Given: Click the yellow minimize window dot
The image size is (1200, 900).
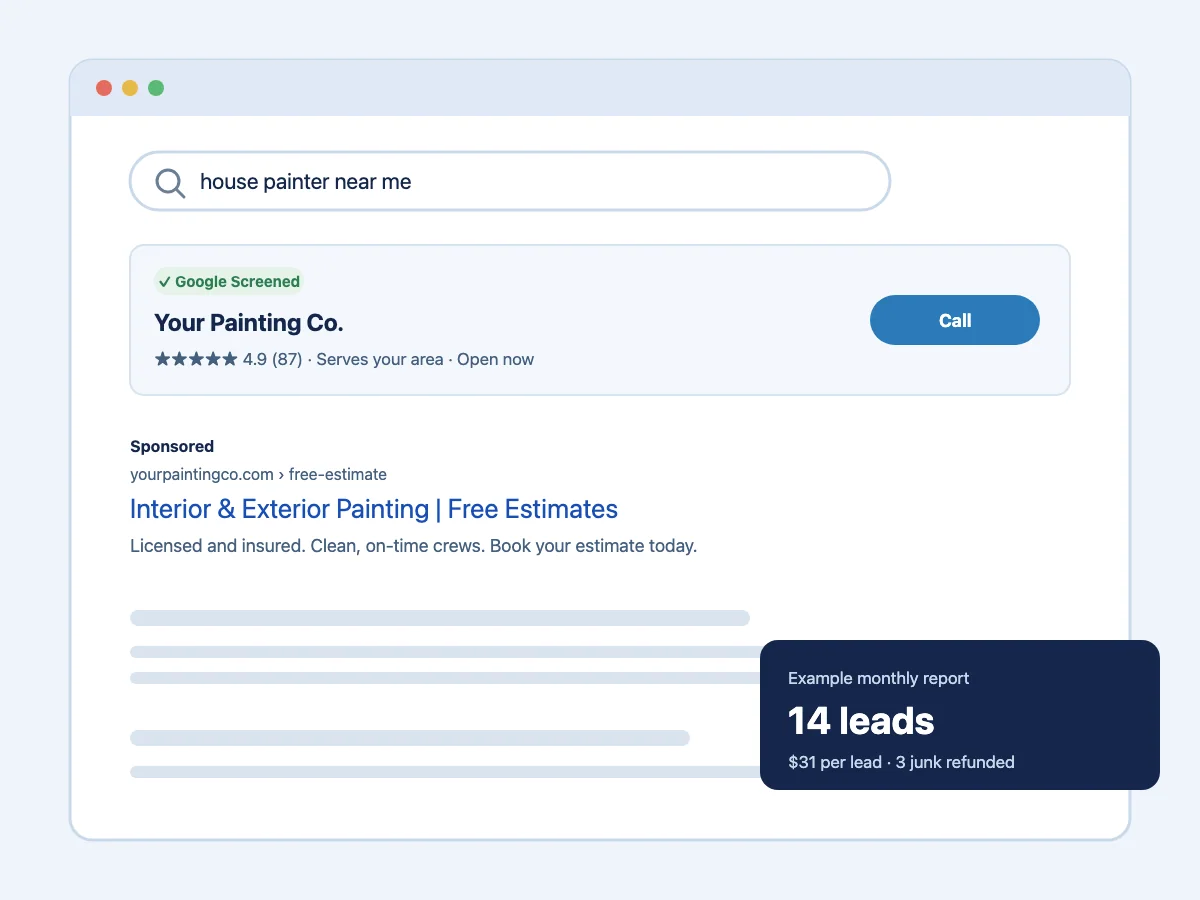Looking at the screenshot, I should click(130, 88).
